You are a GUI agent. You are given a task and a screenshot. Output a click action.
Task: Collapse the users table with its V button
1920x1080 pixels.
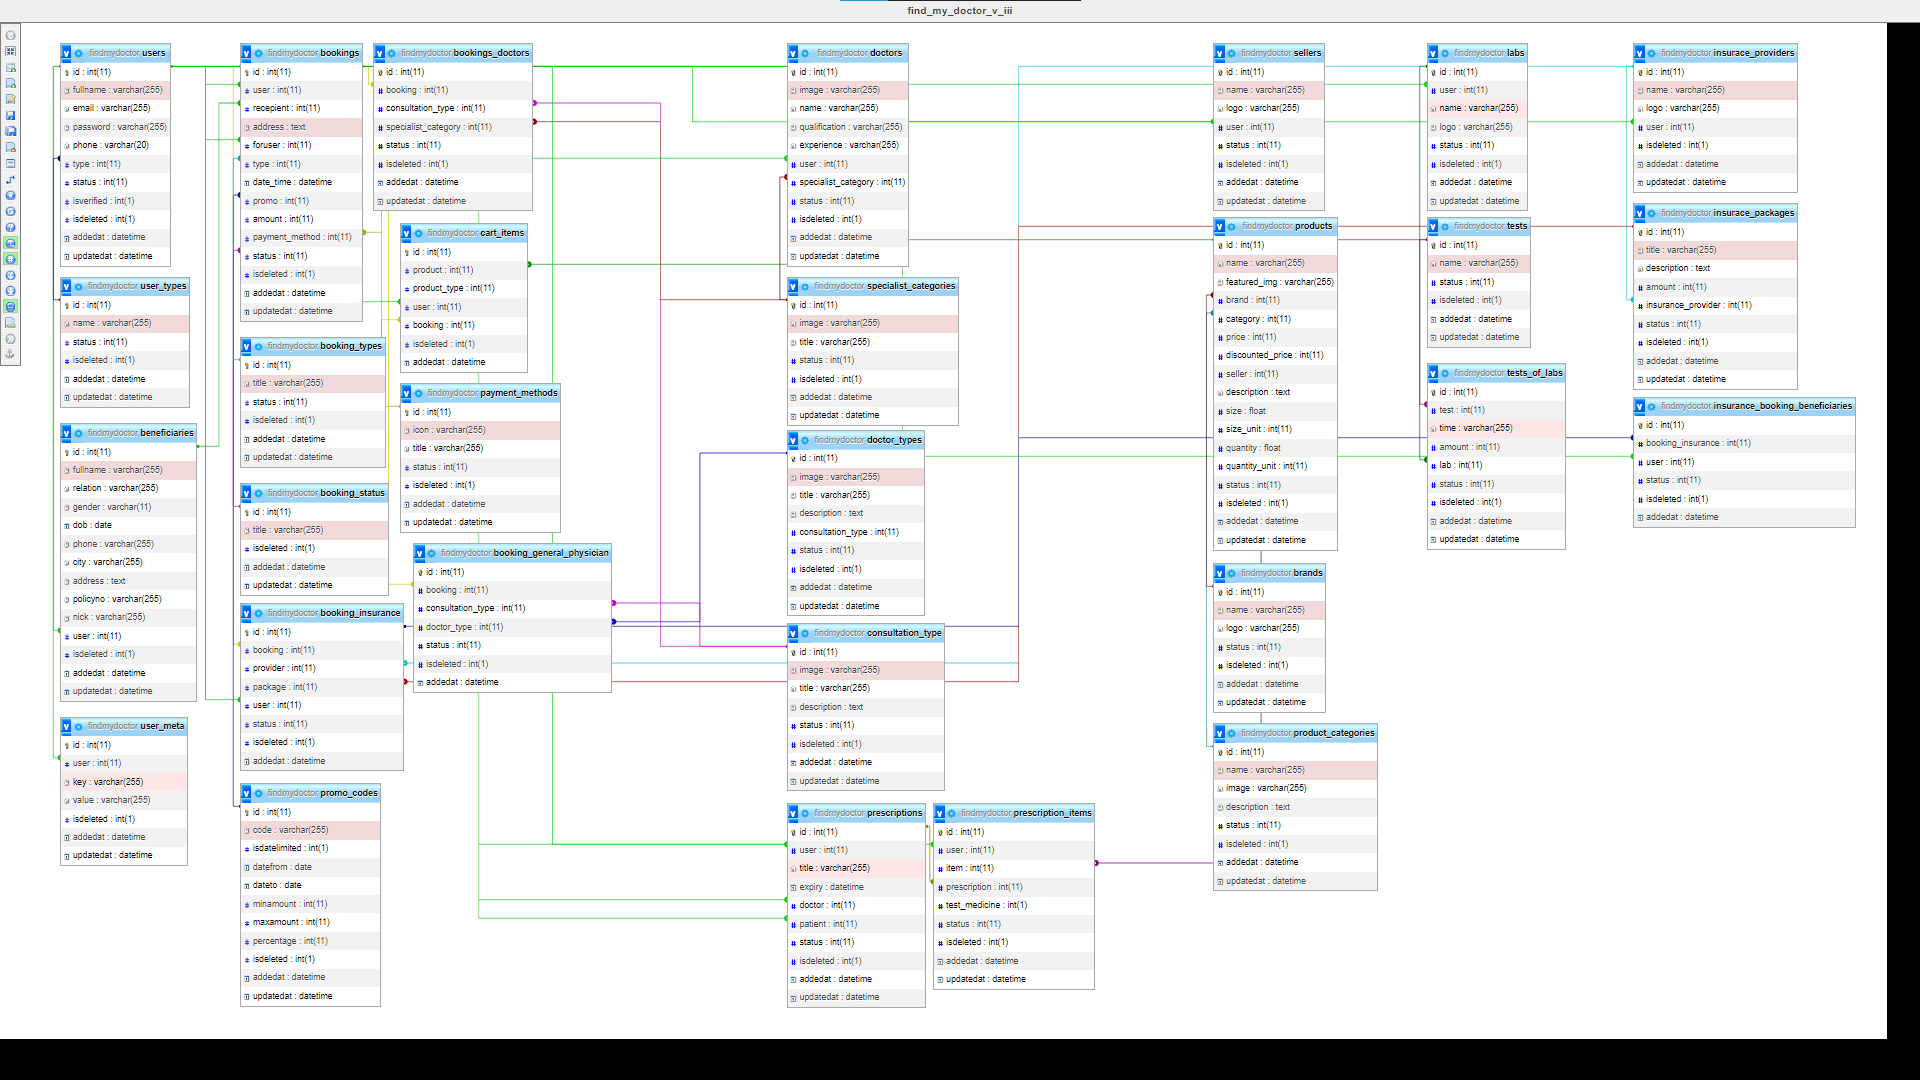(x=66, y=53)
